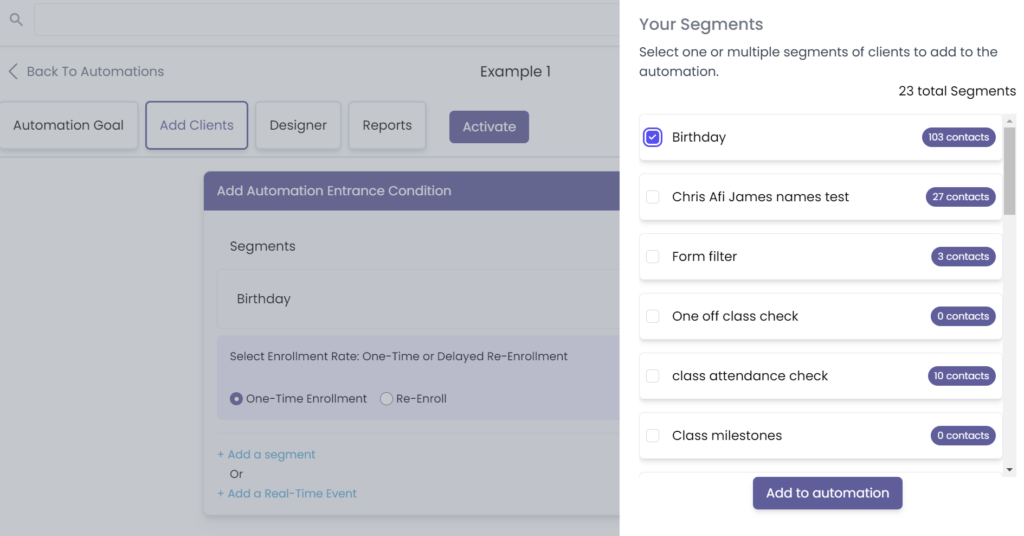Click the search magnifier icon

click(x=16, y=19)
